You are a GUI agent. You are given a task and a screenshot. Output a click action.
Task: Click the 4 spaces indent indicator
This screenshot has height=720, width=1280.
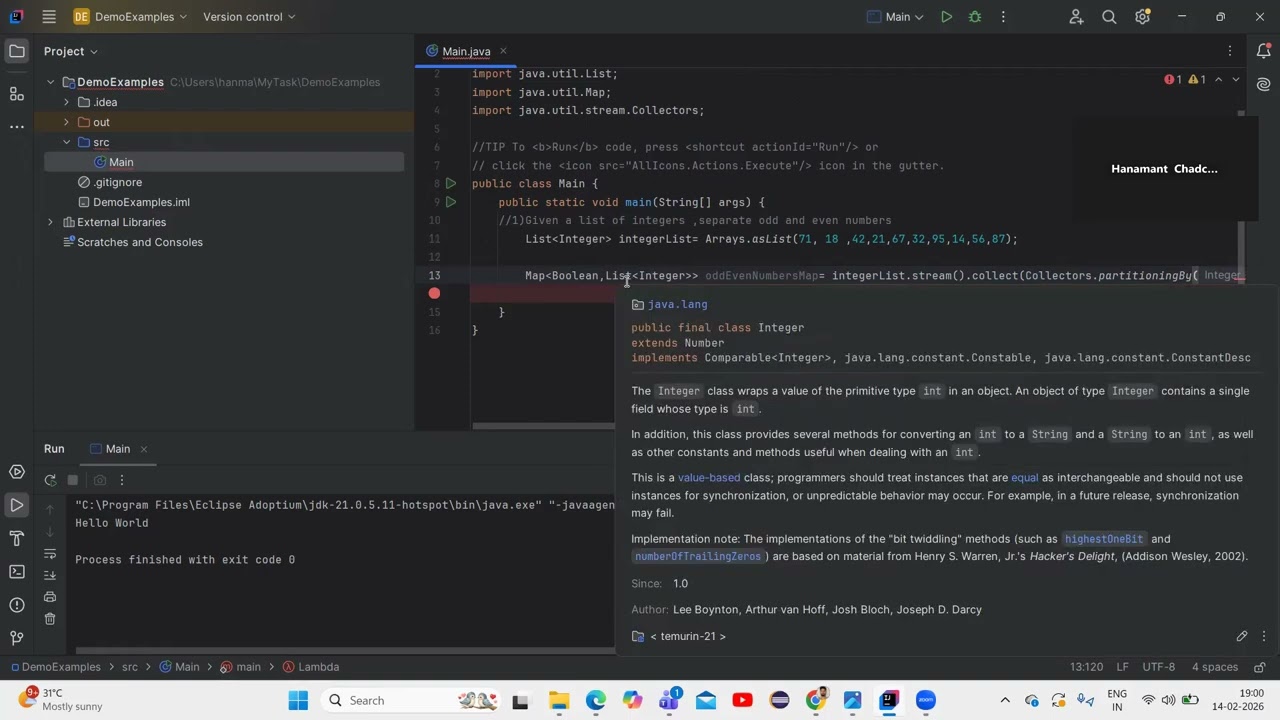(x=1215, y=667)
